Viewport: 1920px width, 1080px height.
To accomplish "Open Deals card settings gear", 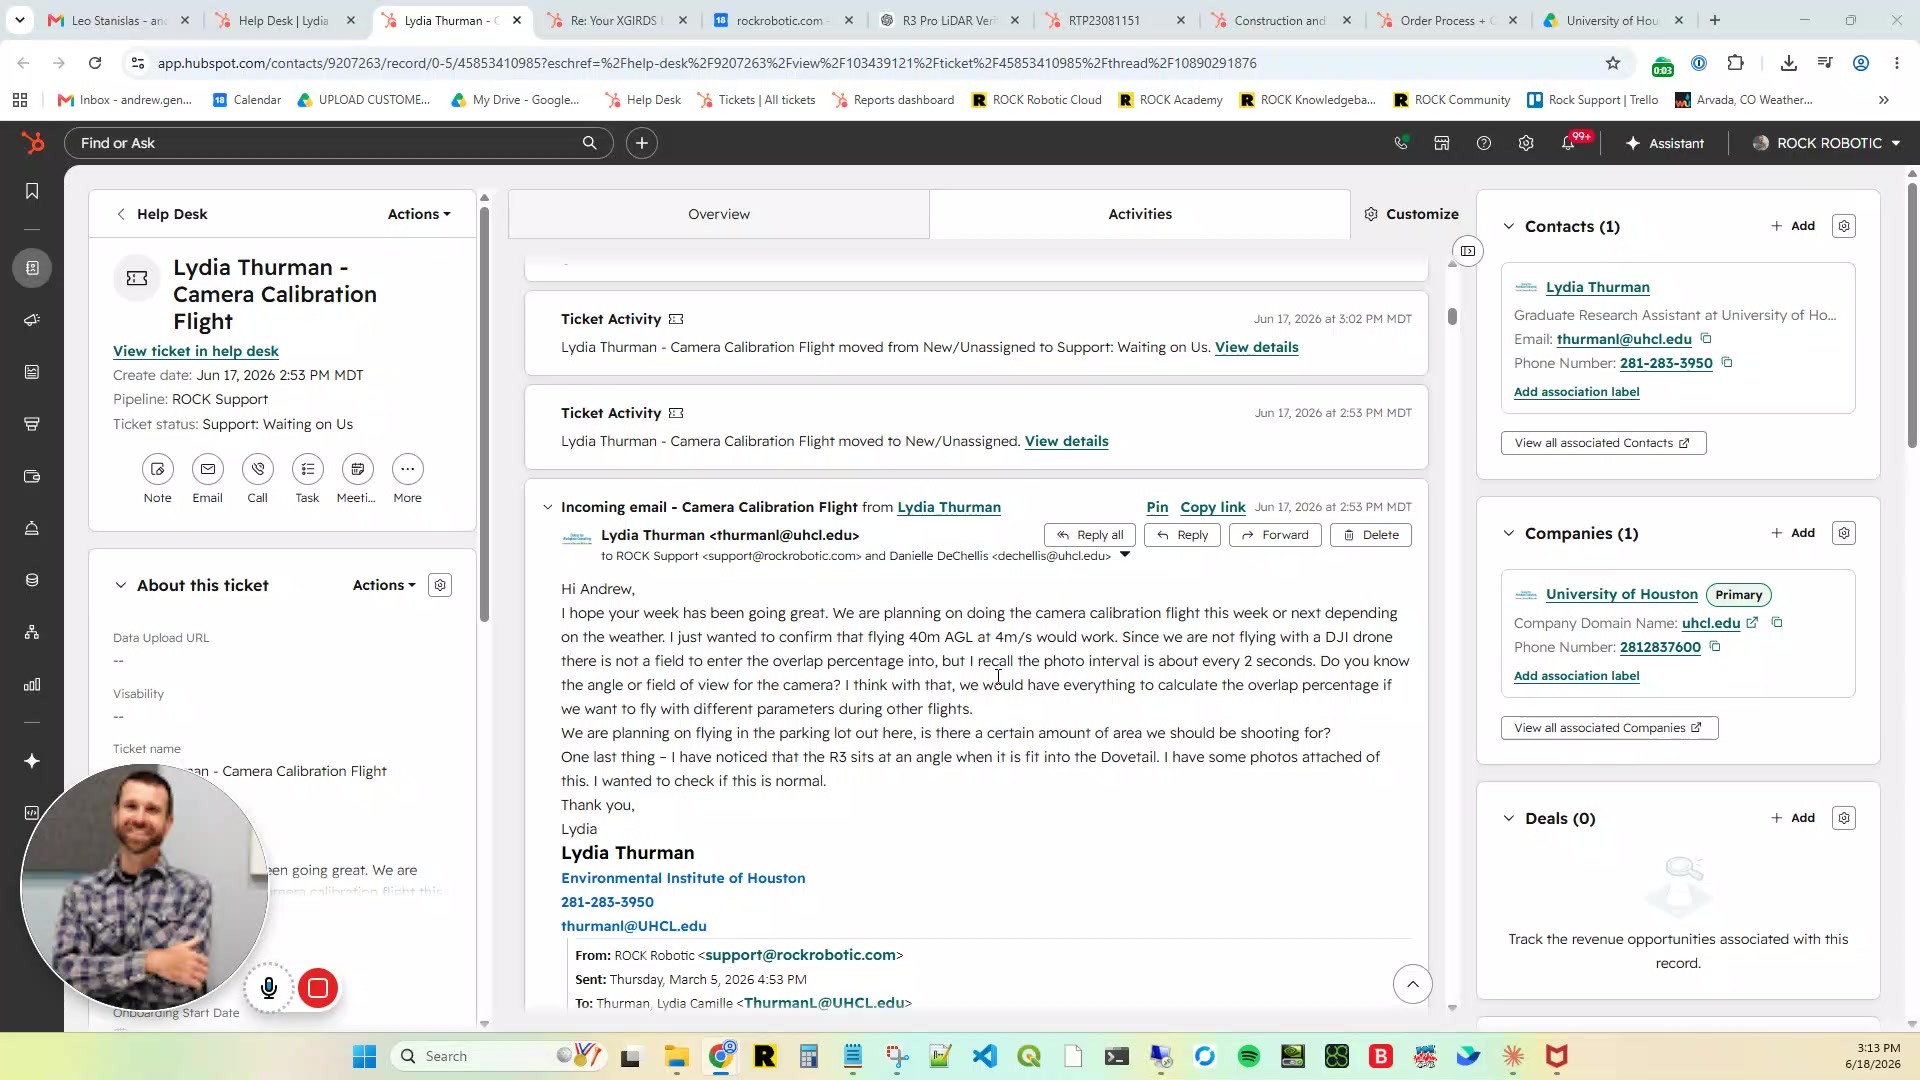I will [1844, 818].
